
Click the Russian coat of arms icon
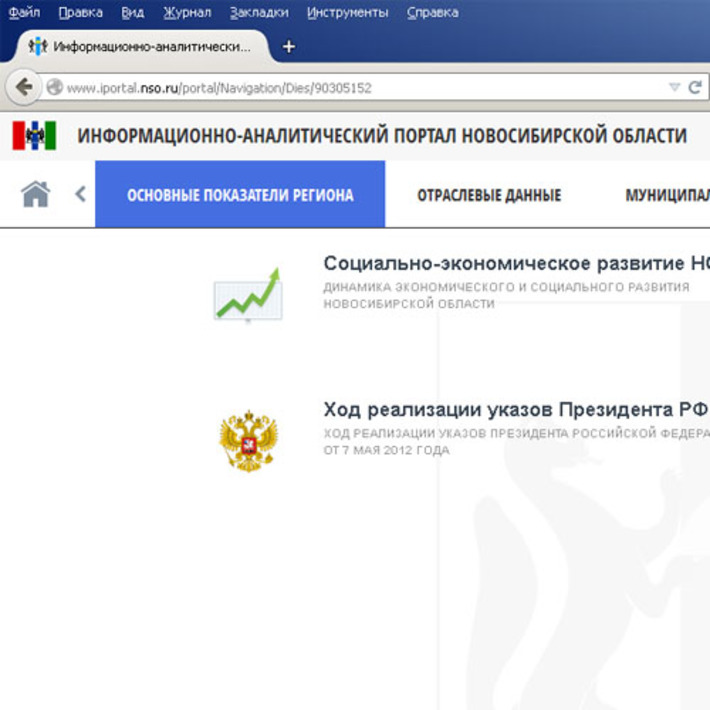[x=248, y=441]
